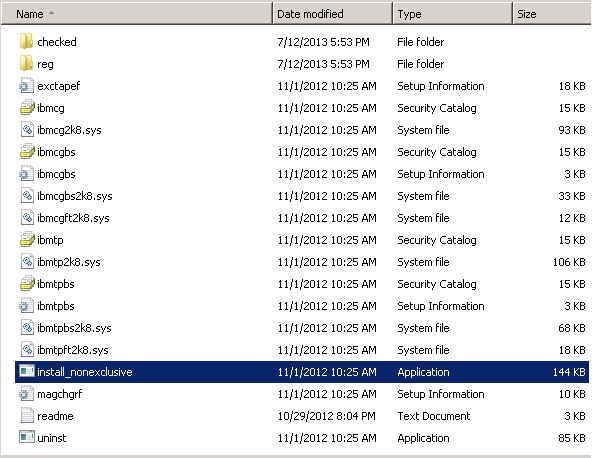The image size is (594, 458).
Task: Select the ibmtpft2k8.sys file name
Action: pyautogui.click(x=73, y=350)
